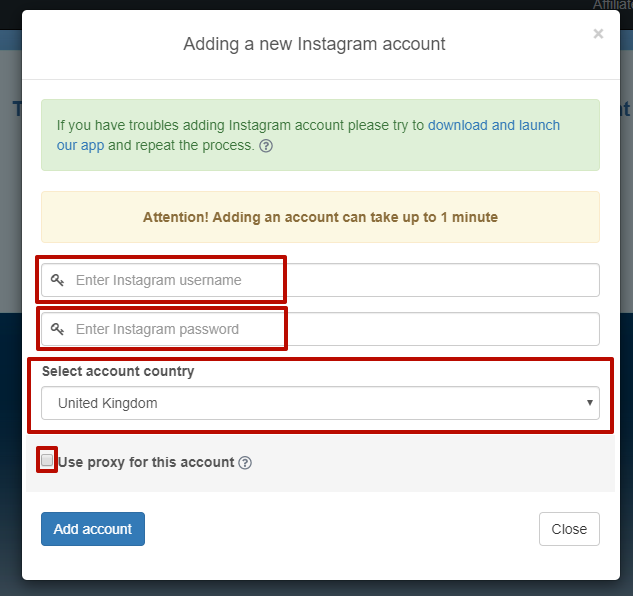The height and width of the screenshot is (596, 633).
Task: Open the proxy help question mark icon
Action: coord(245,463)
